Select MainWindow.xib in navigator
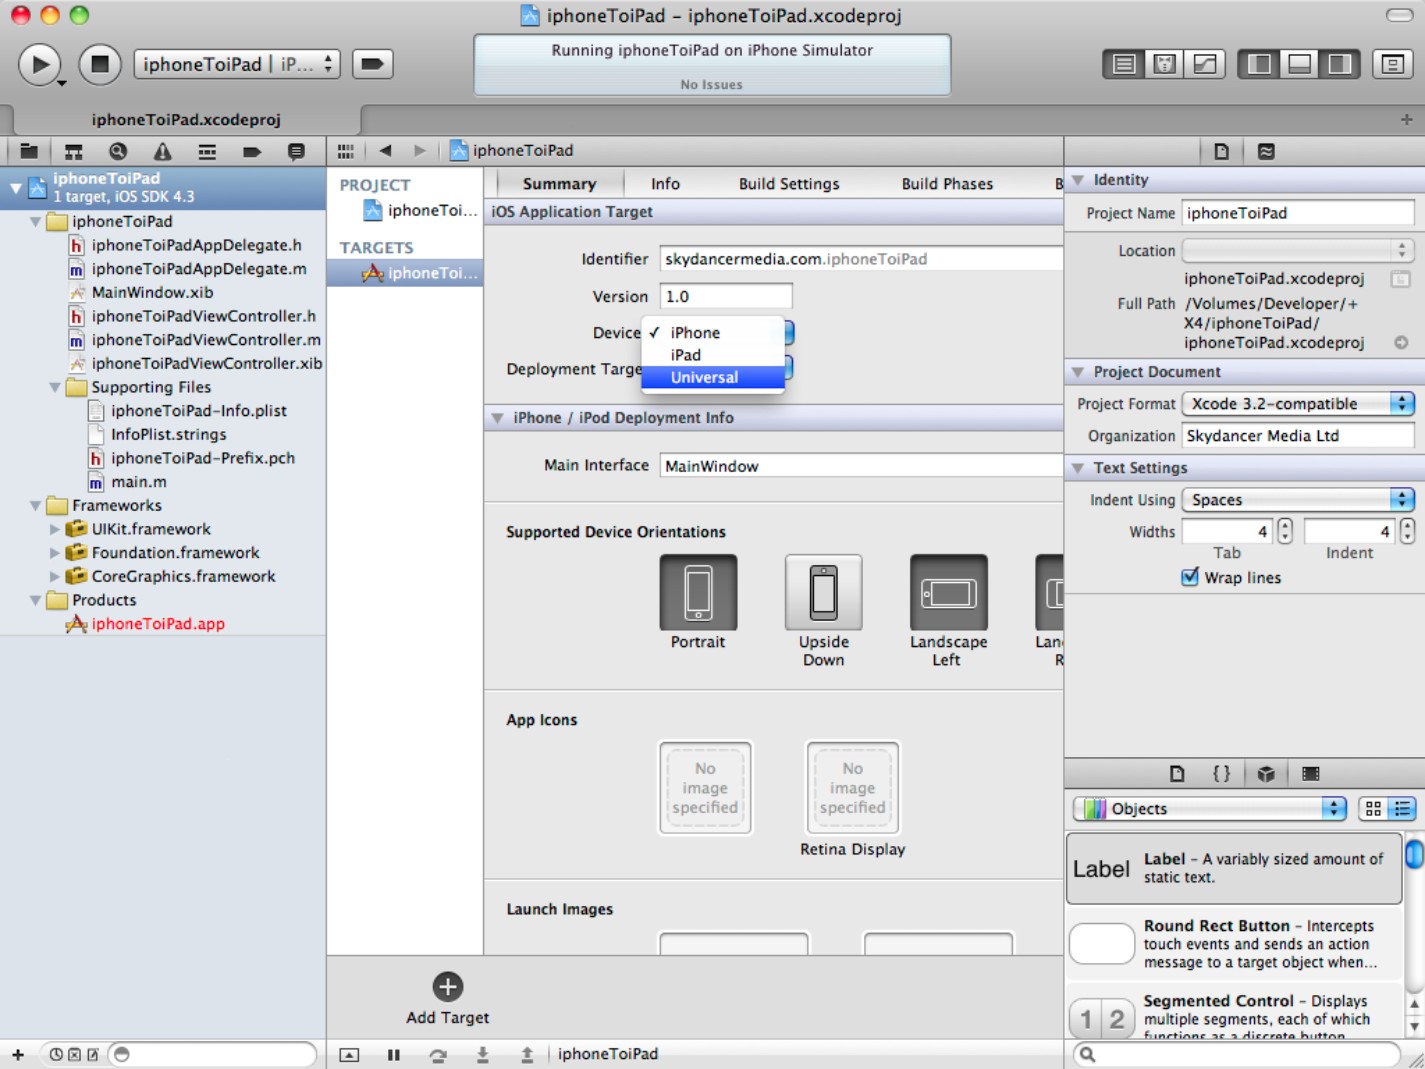 [x=152, y=292]
